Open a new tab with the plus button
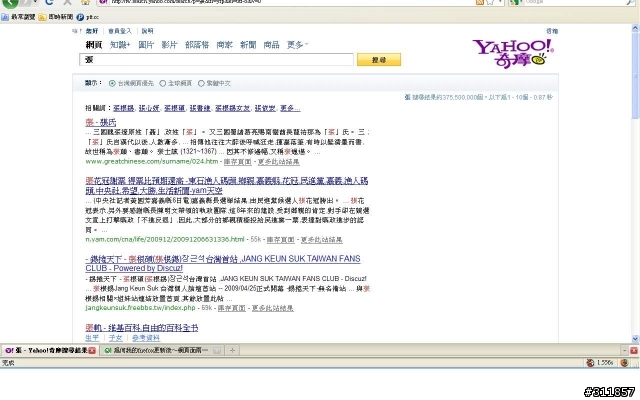The image size is (640, 400). pos(232,351)
